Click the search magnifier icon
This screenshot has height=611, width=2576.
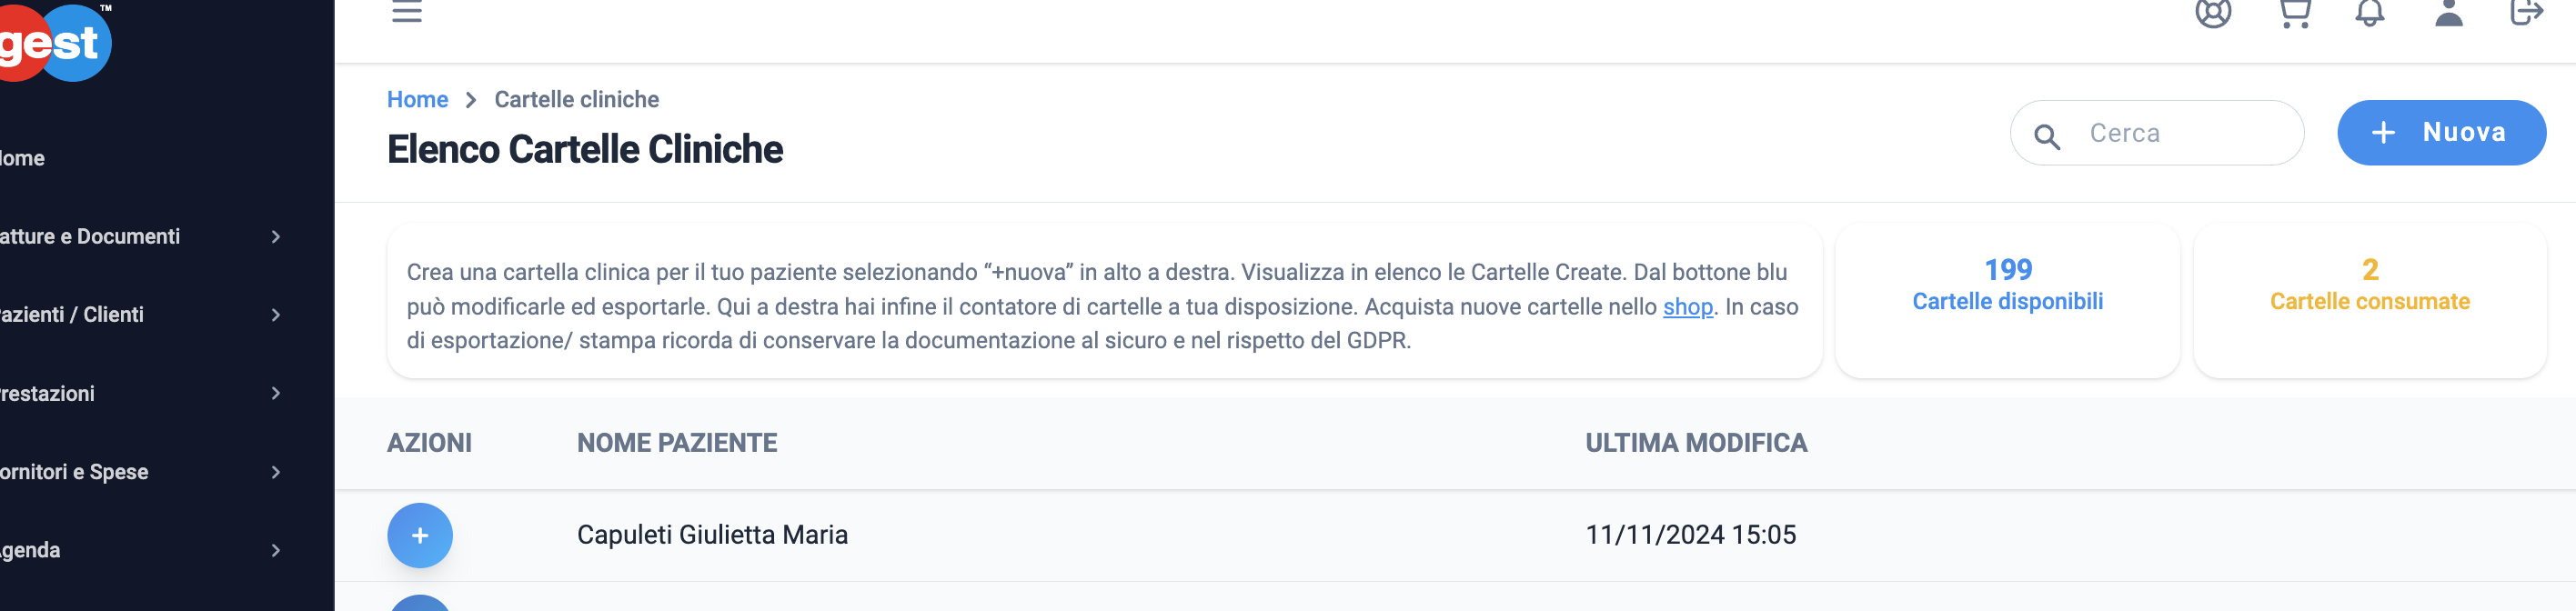pos(2046,136)
